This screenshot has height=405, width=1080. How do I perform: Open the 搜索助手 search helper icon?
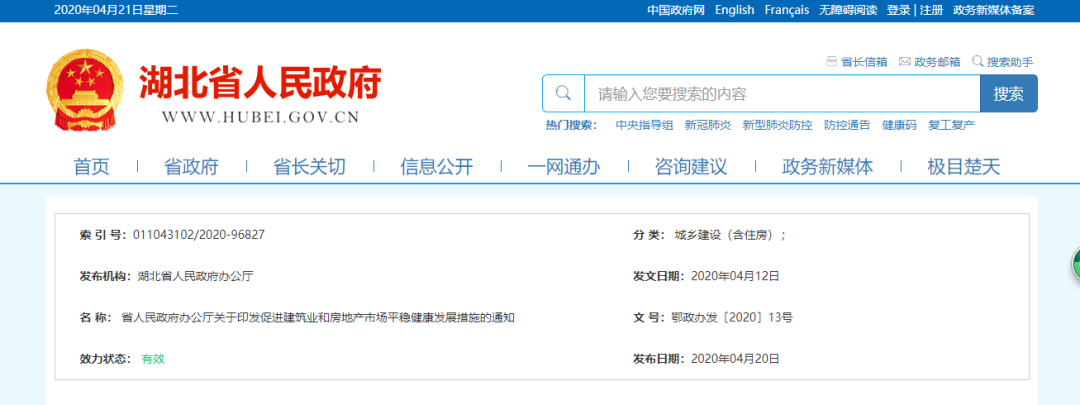coord(978,62)
